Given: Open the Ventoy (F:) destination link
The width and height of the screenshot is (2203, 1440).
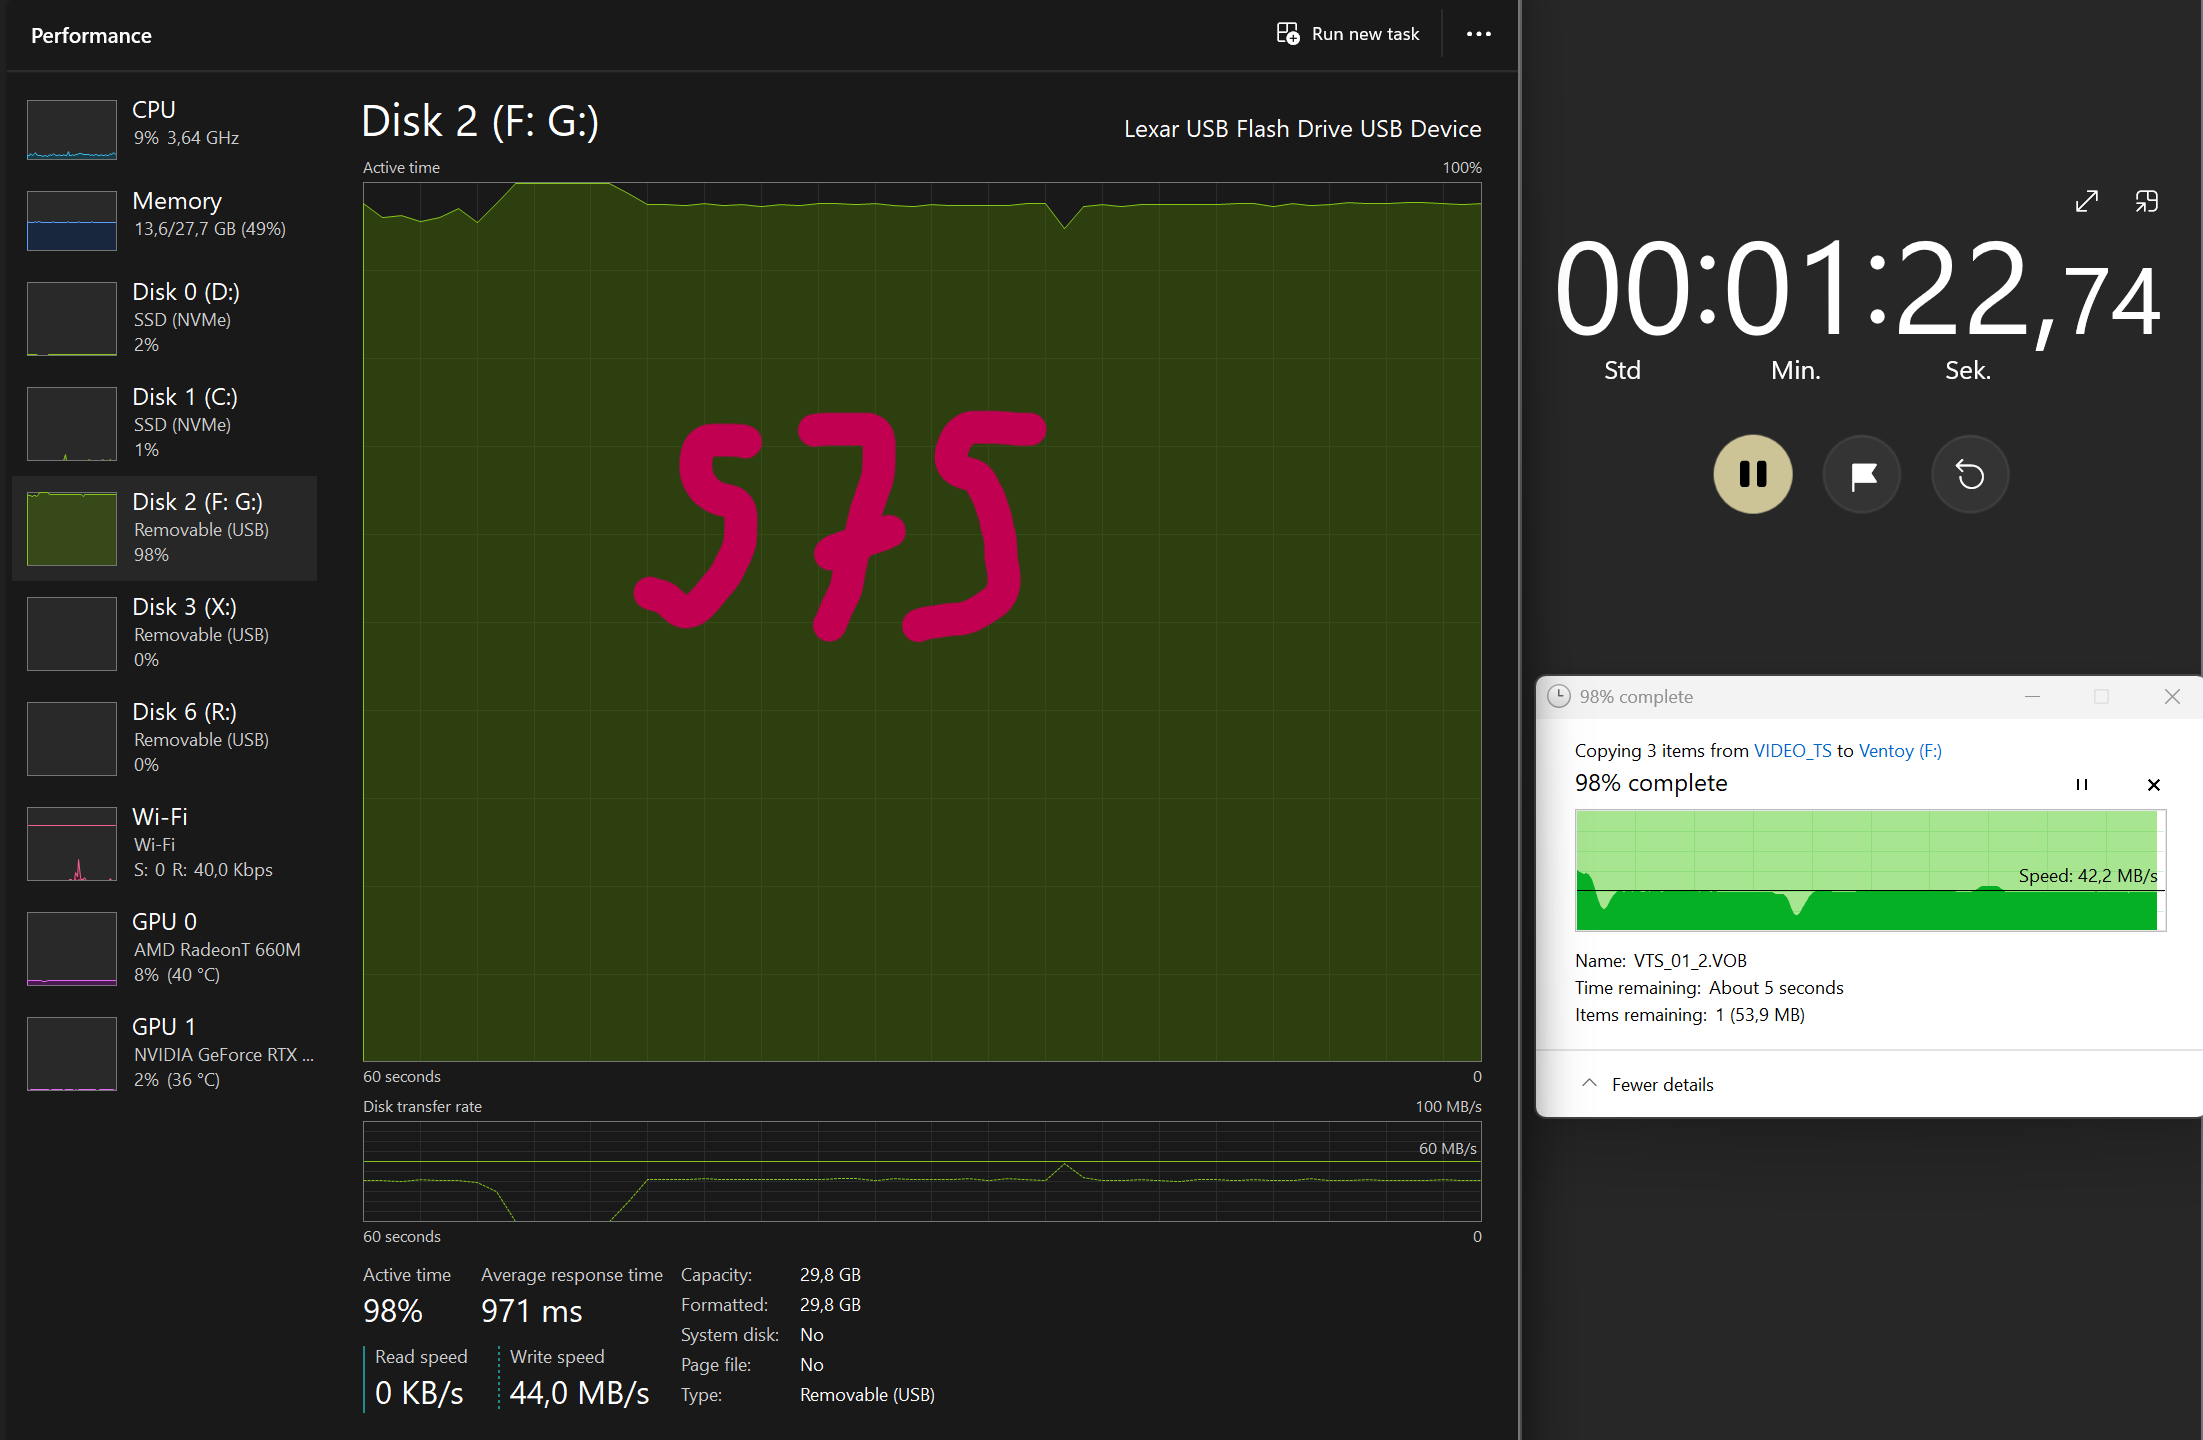Looking at the screenshot, I should coord(1899,751).
